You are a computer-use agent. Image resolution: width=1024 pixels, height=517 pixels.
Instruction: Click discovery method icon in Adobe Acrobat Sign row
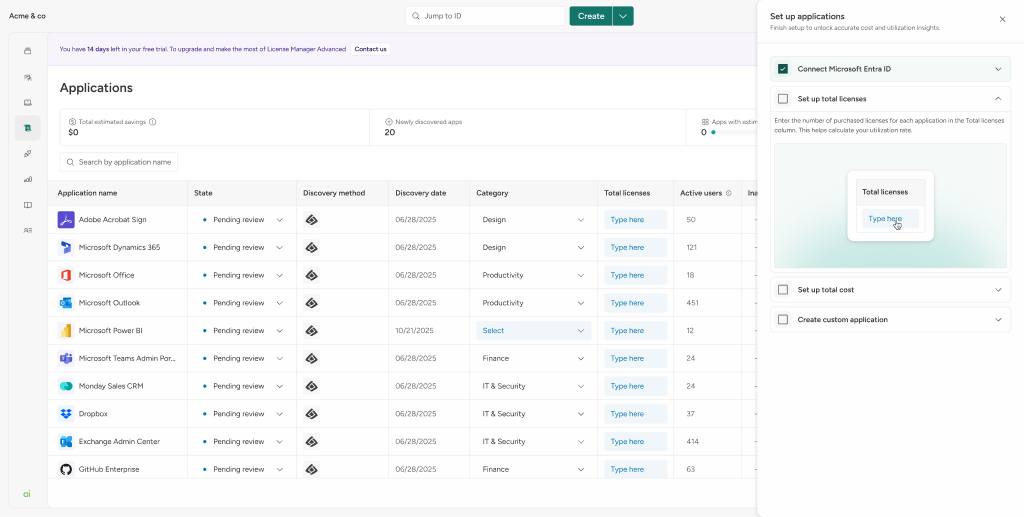coord(312,220)
